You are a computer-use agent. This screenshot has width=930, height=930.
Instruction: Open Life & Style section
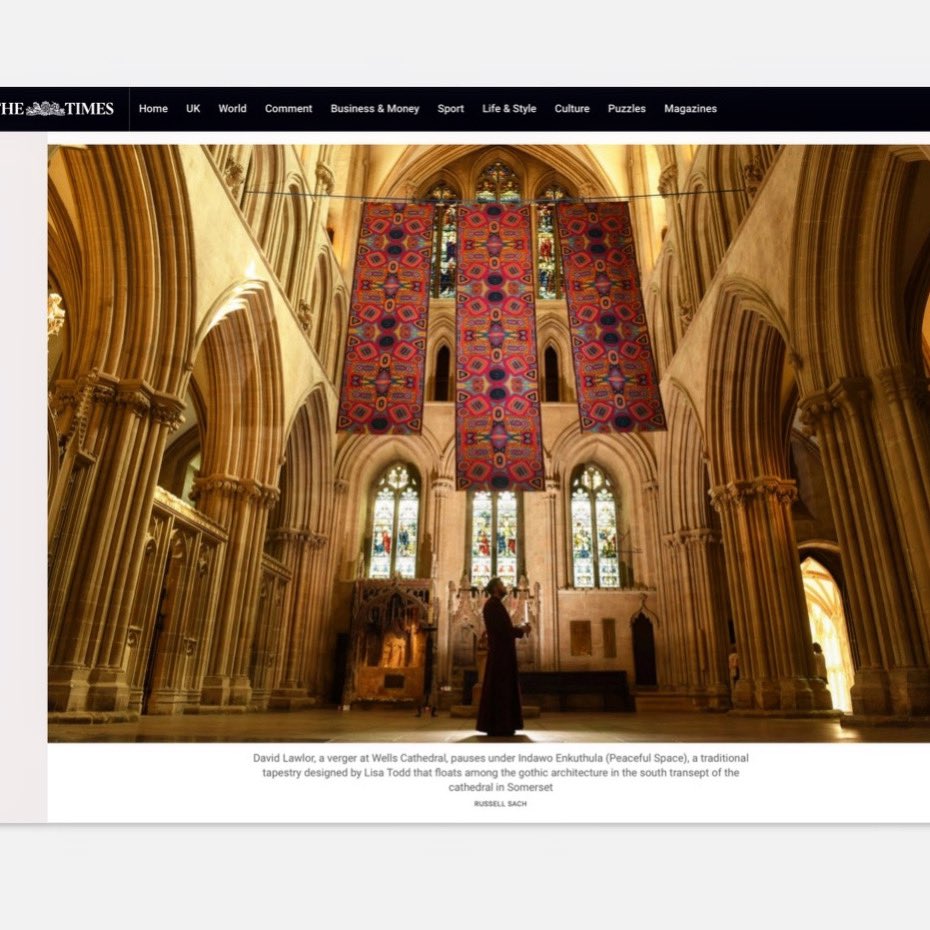509,109
